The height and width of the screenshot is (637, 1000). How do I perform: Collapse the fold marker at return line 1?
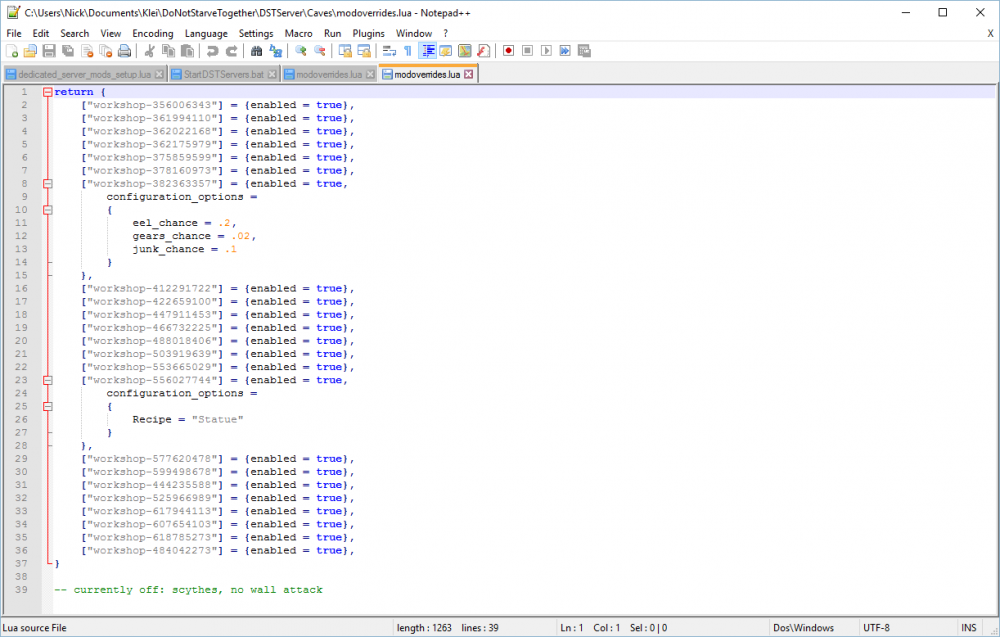(x=47, y=92)
